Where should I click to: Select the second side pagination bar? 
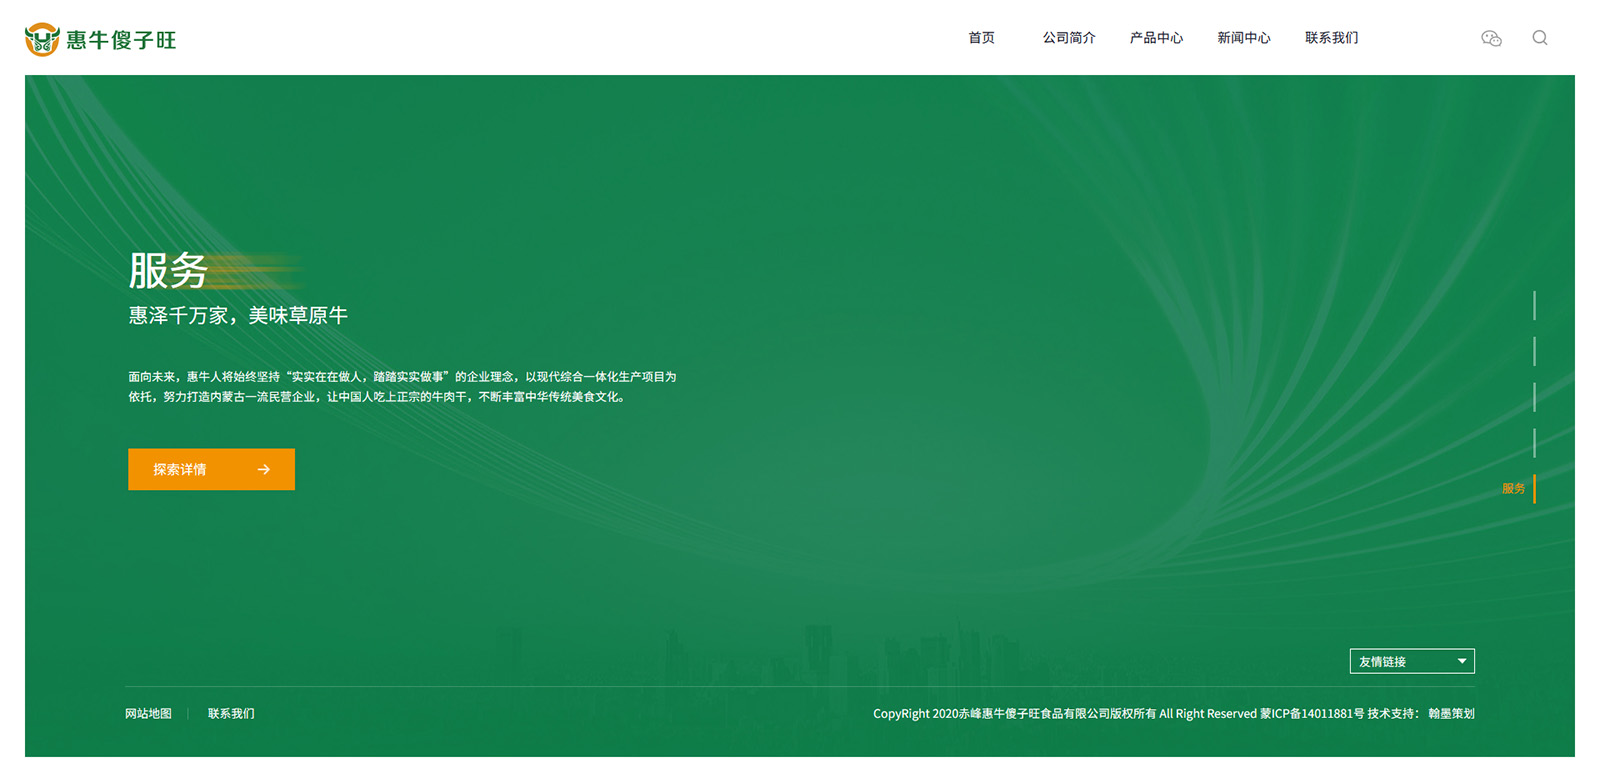click(x=1534, y=351)
